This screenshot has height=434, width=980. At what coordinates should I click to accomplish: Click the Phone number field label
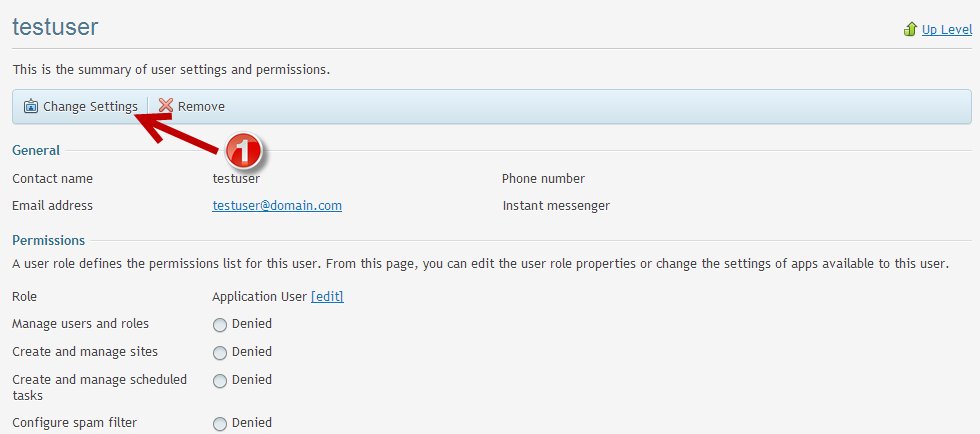point(543,178)
